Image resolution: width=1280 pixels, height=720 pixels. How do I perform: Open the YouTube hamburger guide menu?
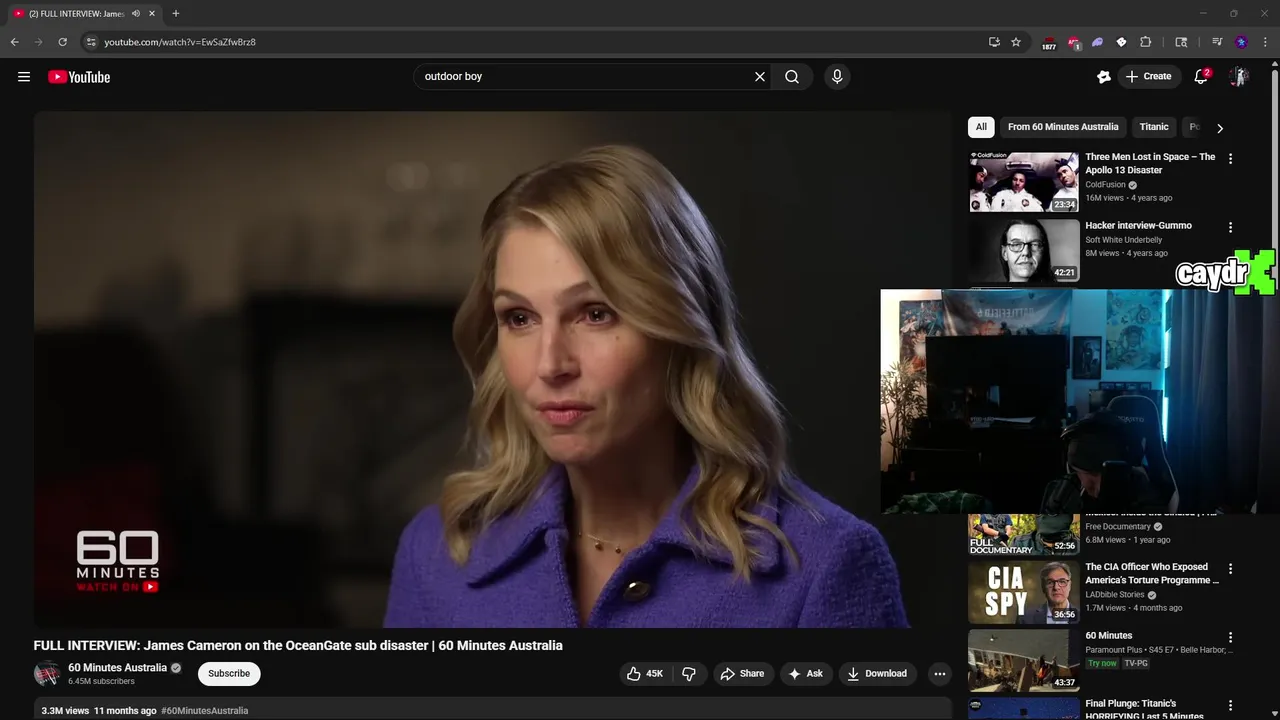tap(24, 77)
